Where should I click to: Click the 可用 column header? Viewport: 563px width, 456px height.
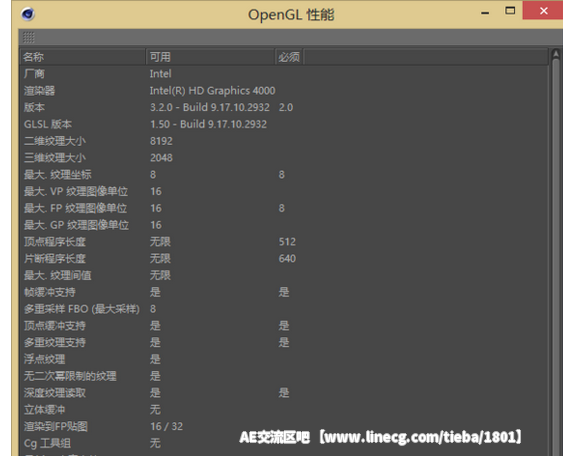(210, 57)
